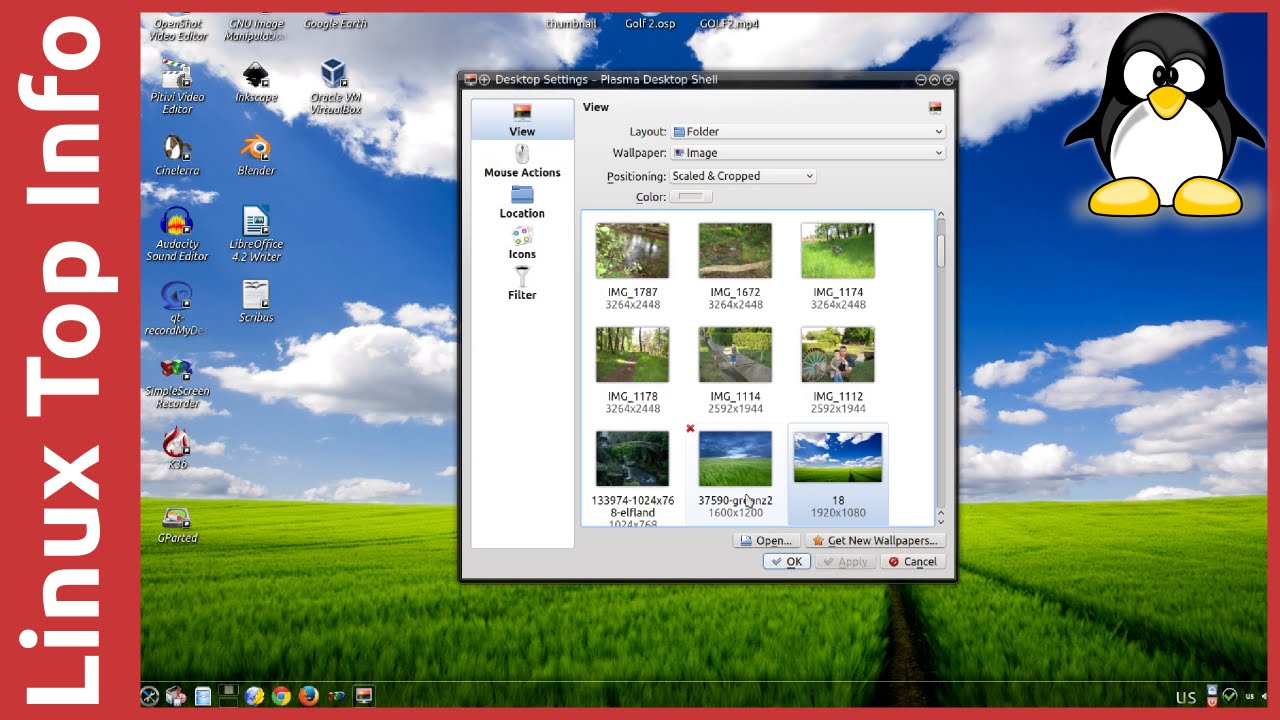Expand the Wallpaper dropdown showing Image

coord(808,153)
